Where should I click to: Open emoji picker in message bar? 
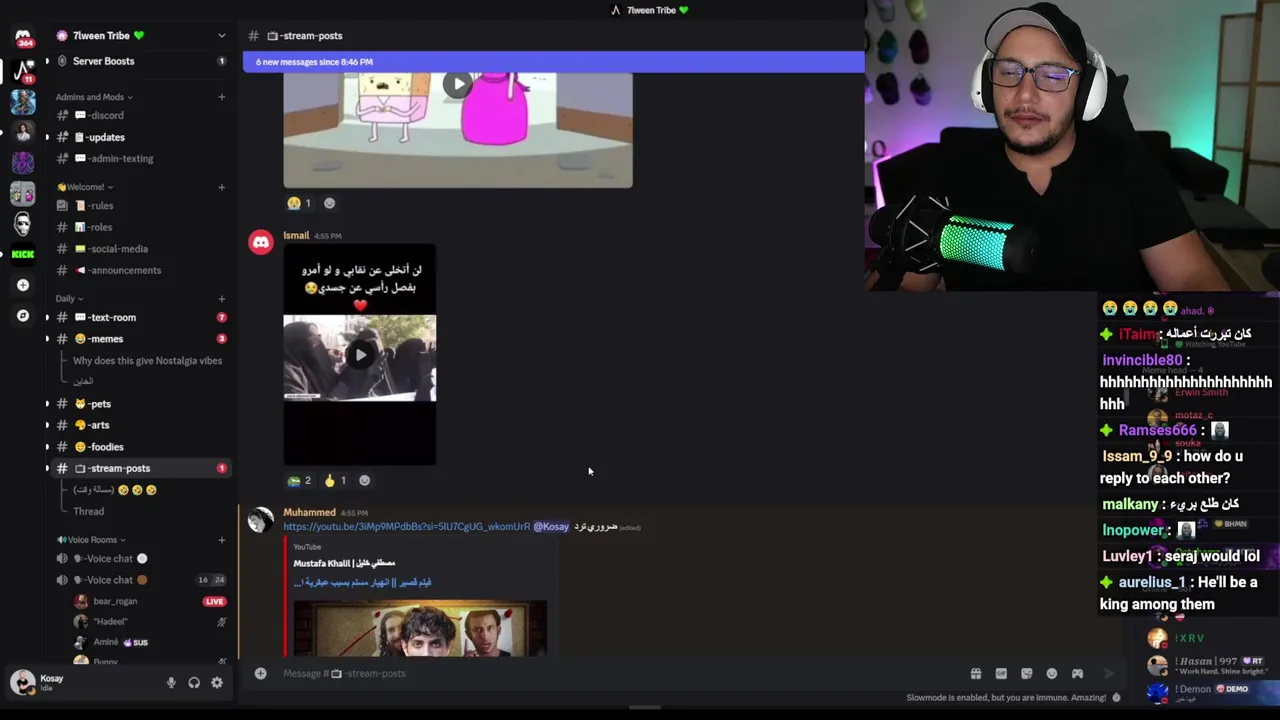tap(1051, 674)
